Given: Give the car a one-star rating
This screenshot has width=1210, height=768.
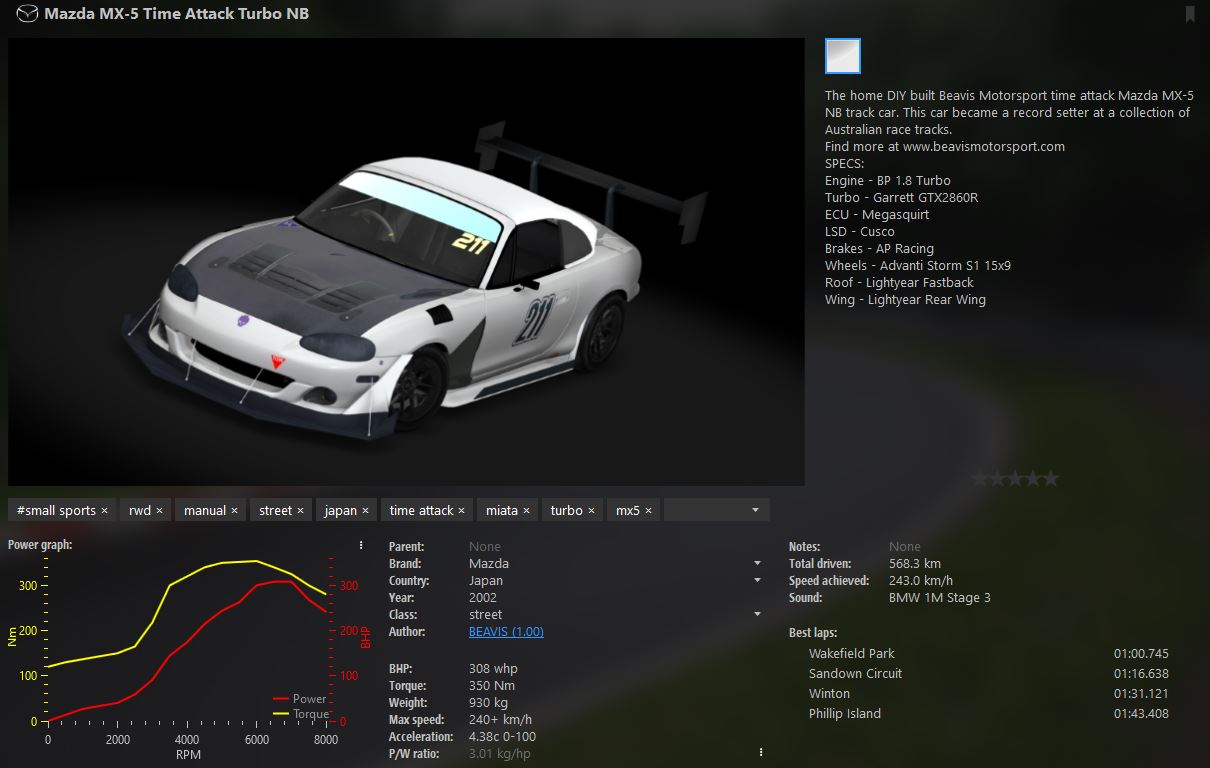Looking at the screenshot, I should coord(977,478).
